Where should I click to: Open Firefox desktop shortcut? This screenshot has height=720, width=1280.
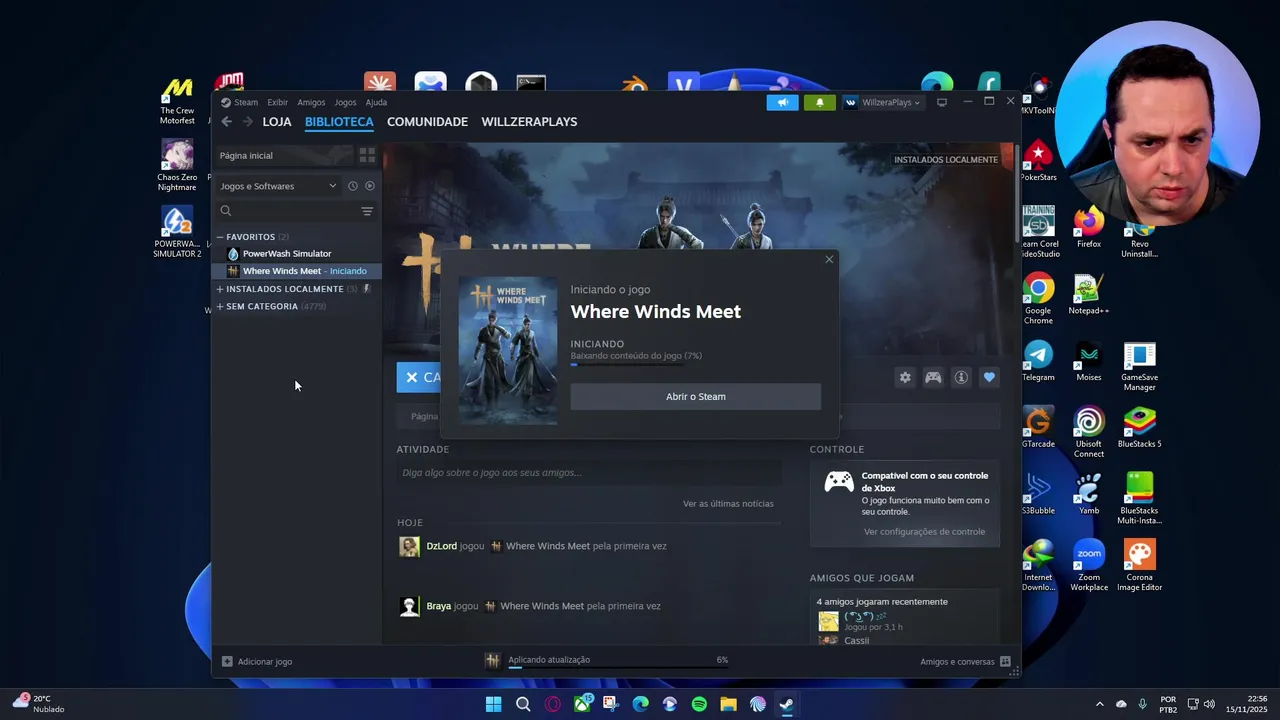coord(1088,228)
